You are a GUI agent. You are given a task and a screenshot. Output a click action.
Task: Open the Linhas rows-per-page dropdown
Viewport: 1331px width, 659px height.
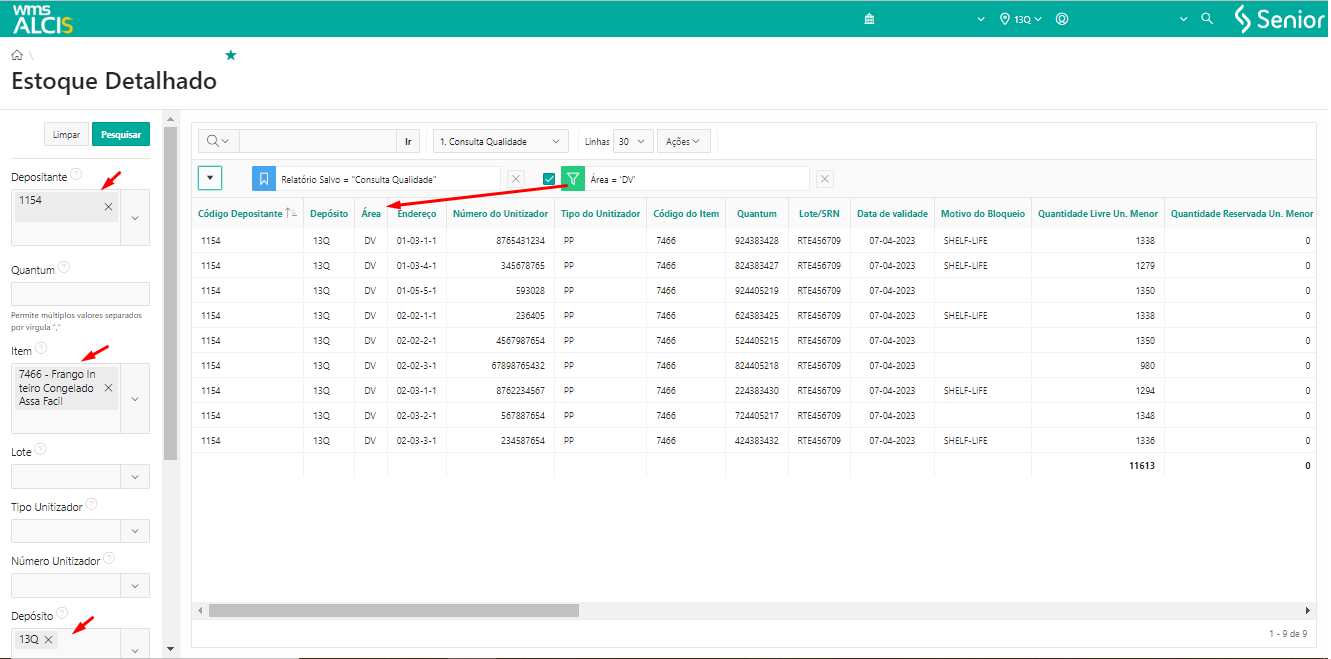[x=633, y=142]
